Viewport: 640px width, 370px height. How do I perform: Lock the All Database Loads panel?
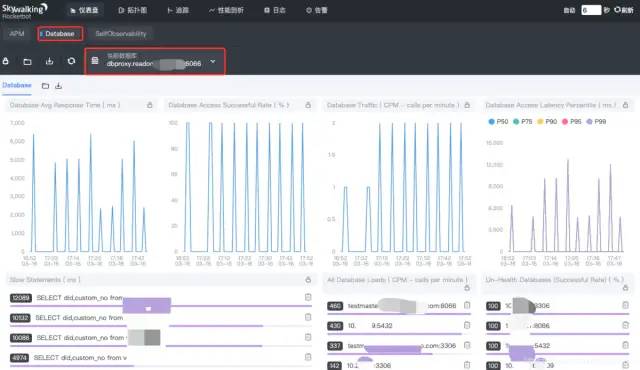(467, 288)
